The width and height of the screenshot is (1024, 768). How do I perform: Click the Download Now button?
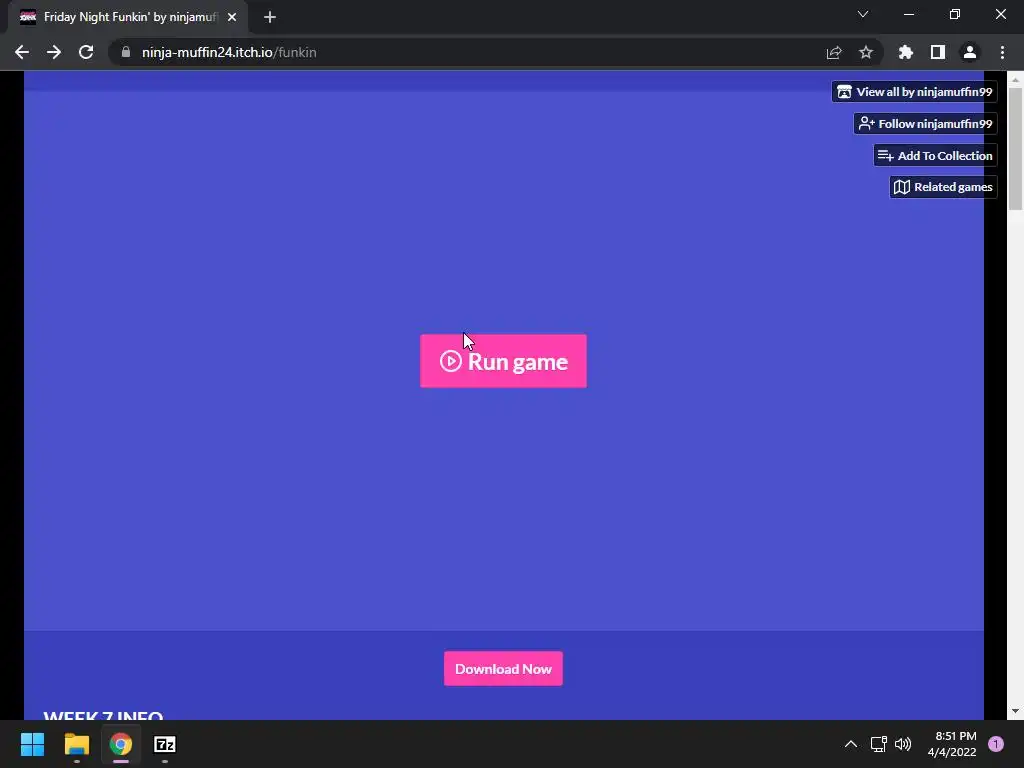click(503, 669)
